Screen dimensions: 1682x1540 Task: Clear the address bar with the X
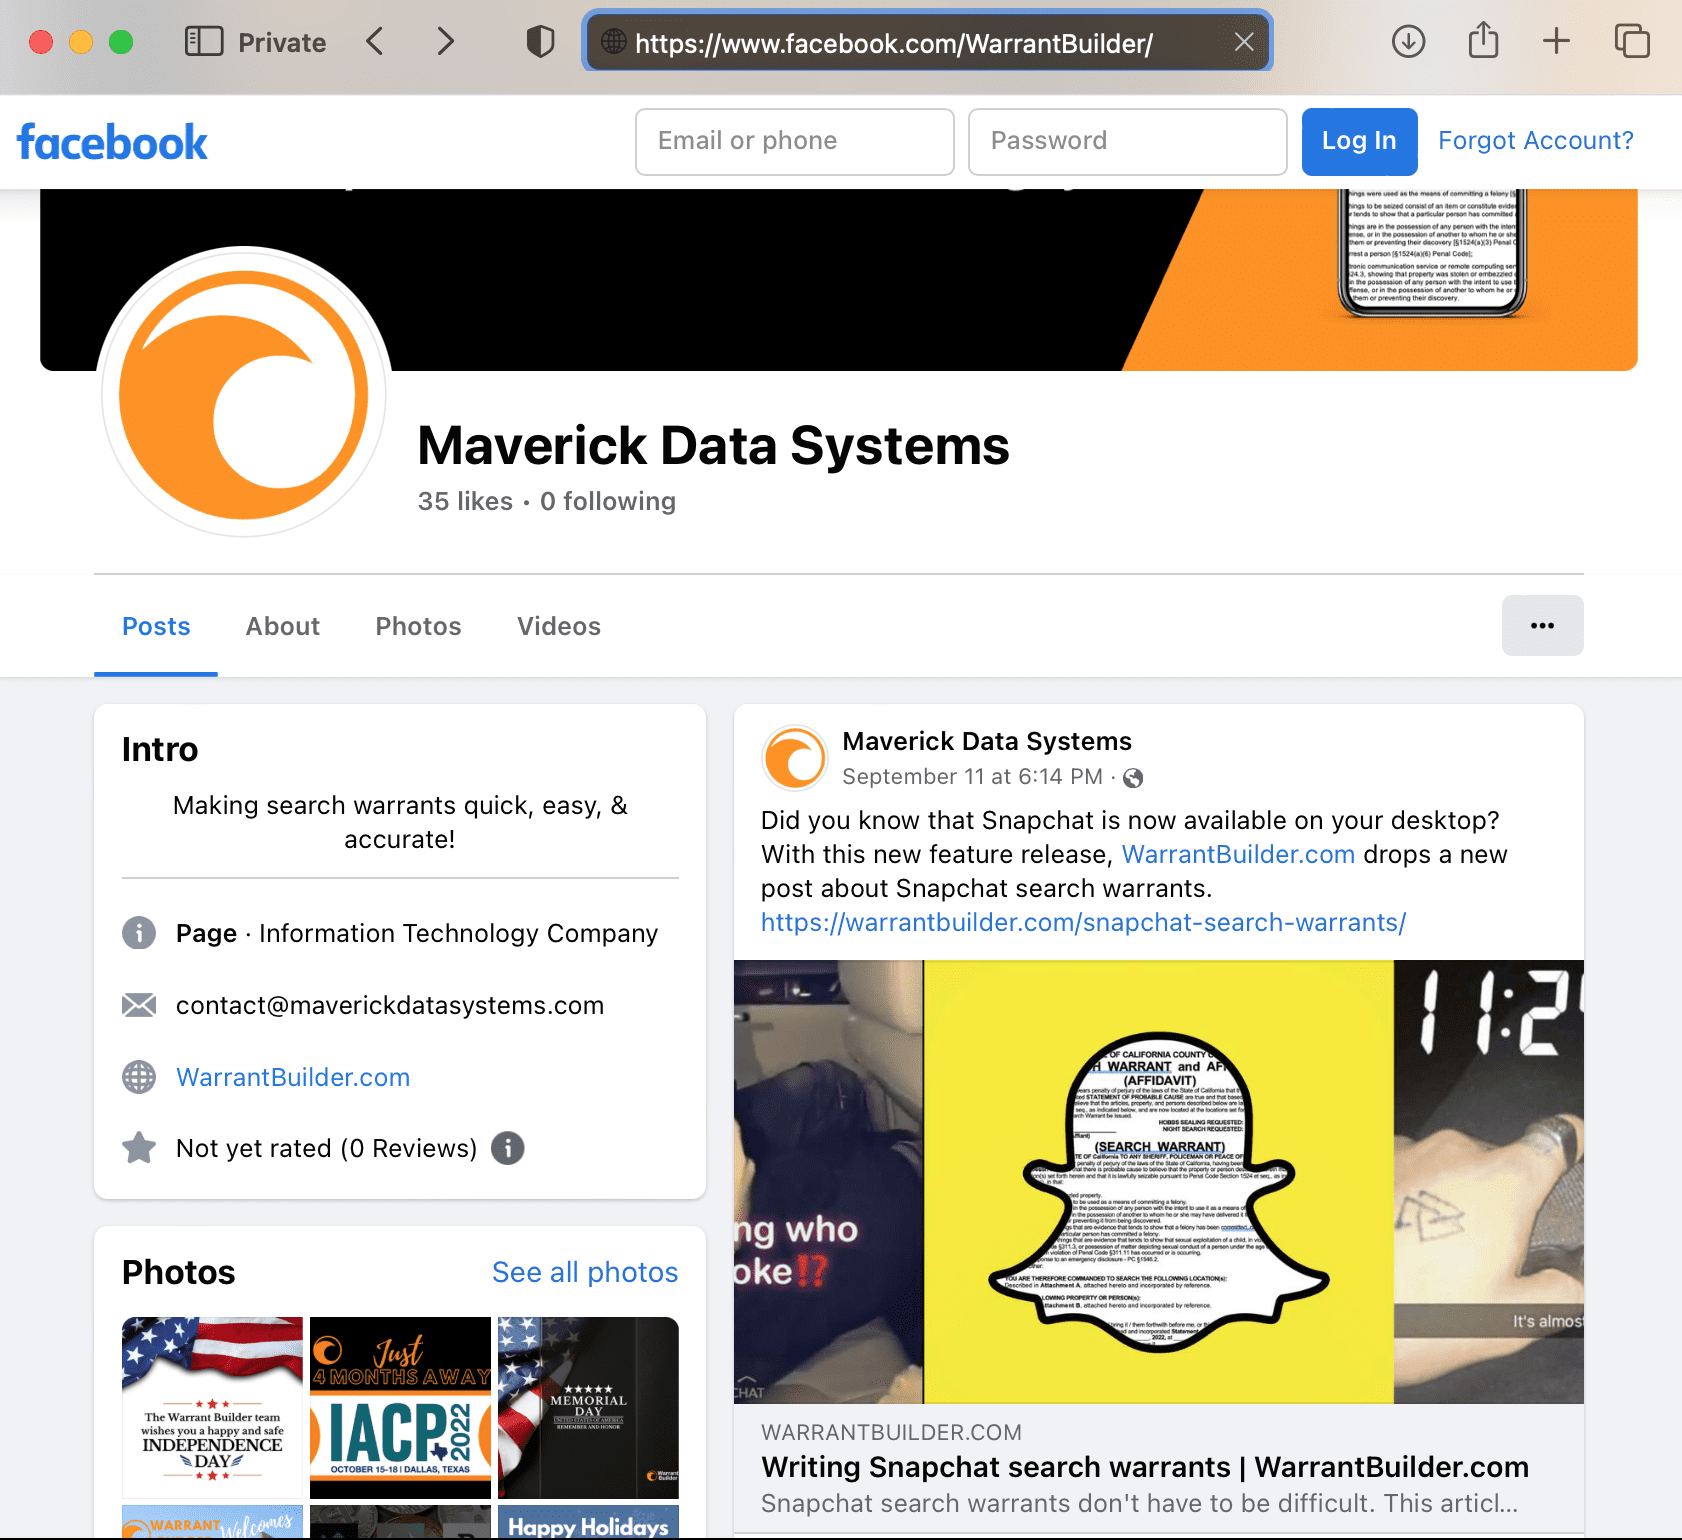pyautogui.click(x=1244, y=42)
